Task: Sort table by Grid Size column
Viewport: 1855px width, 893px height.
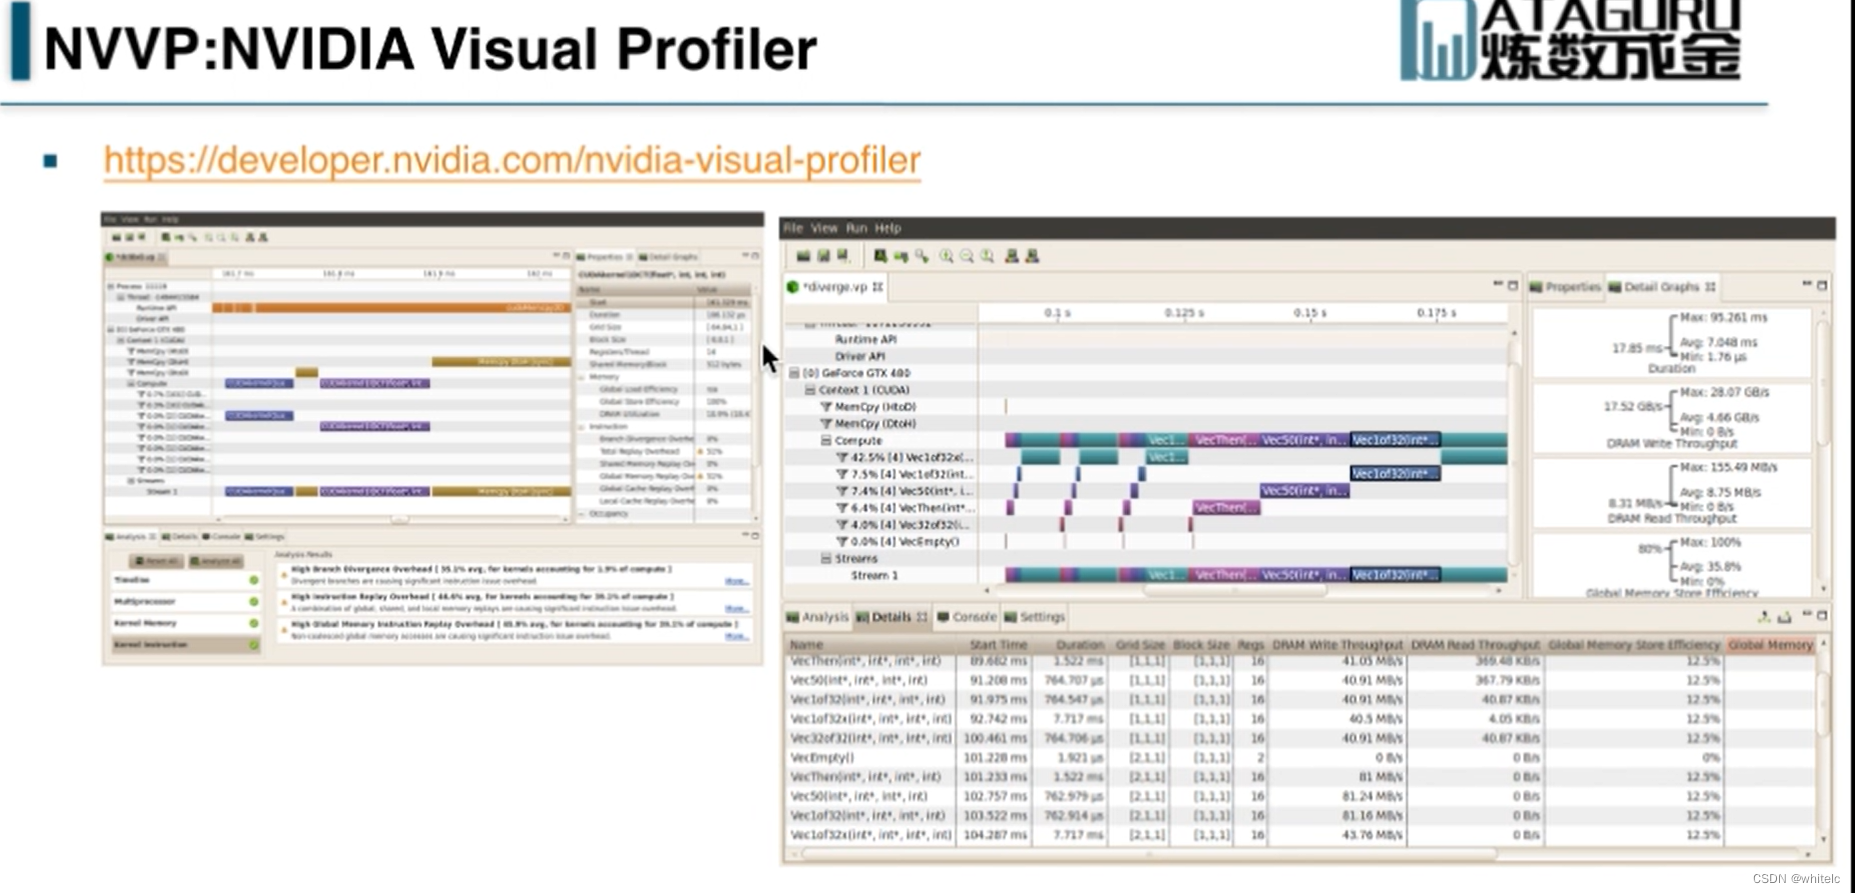Action: coord(1140,645)
